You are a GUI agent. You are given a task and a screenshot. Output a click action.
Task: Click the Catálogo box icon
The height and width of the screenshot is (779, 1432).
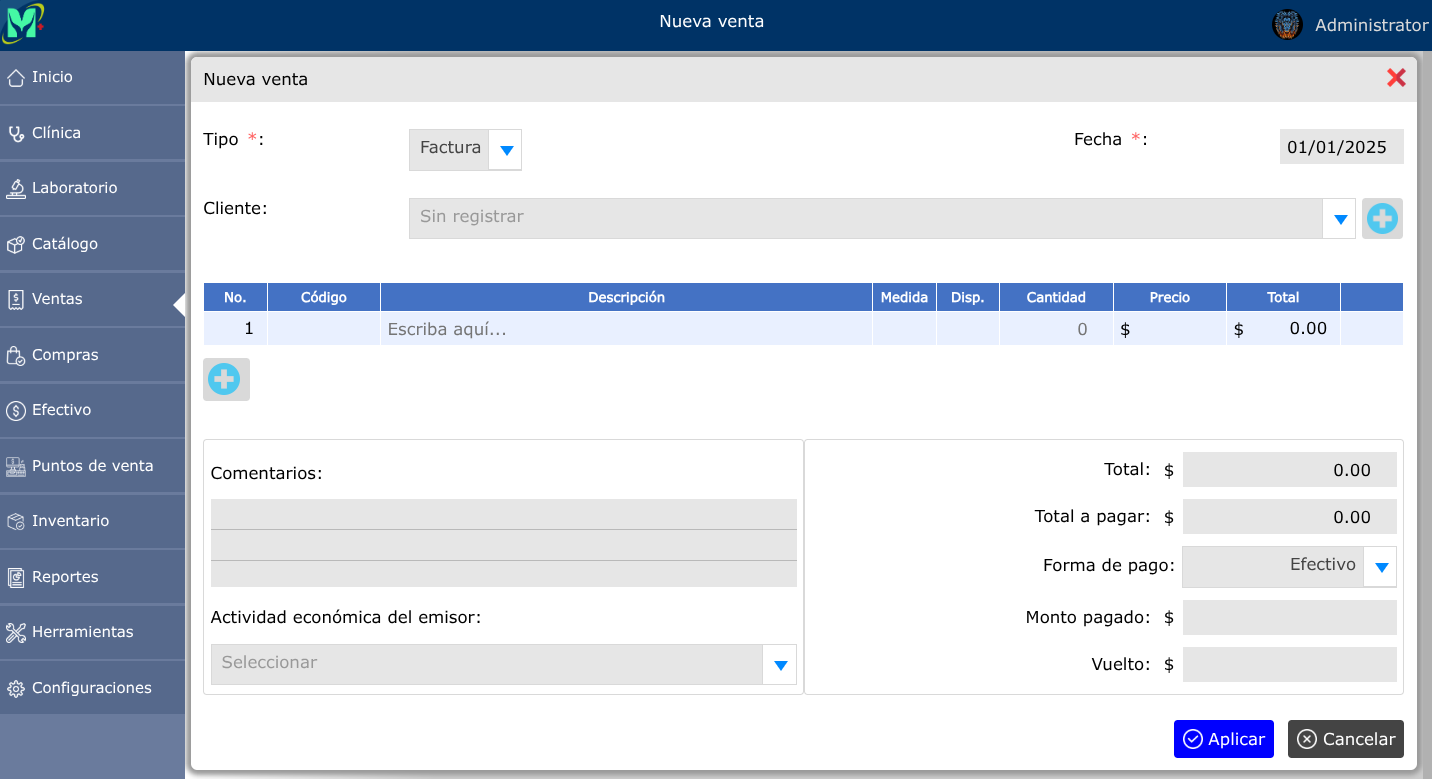point(15,244)
